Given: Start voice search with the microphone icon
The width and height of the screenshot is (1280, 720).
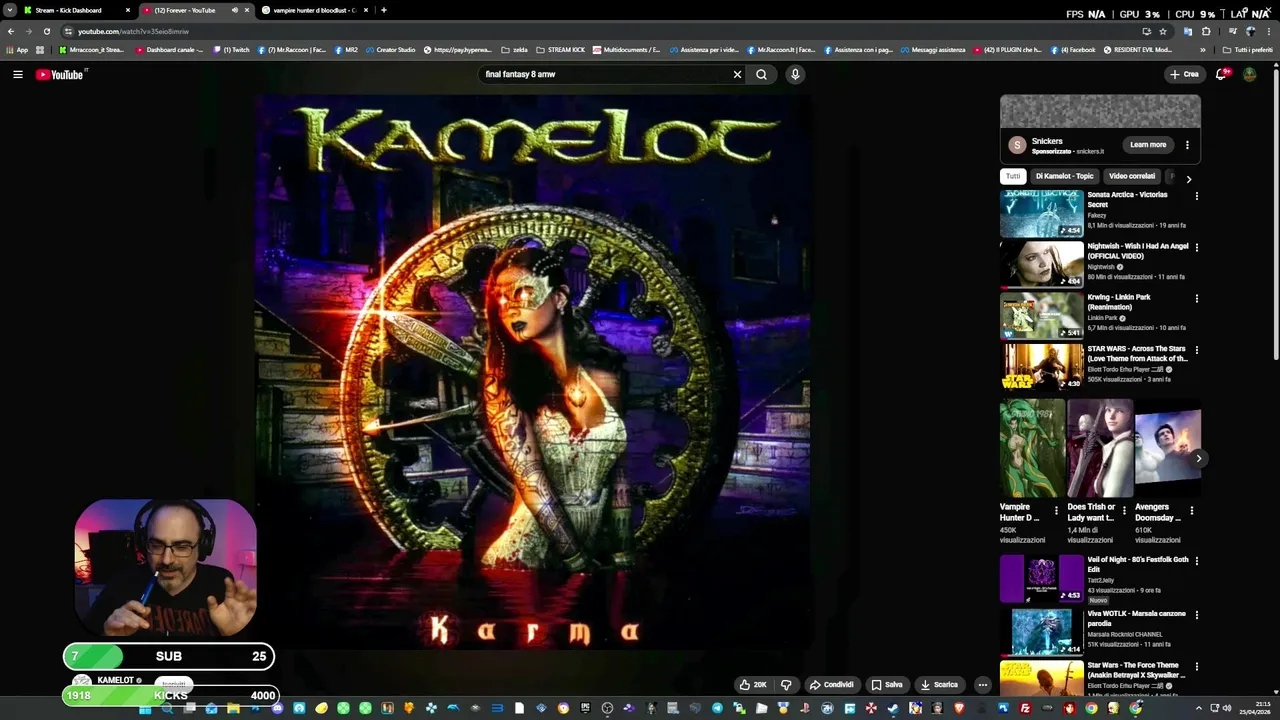Looking at the screenshot, I should coord(795,74).
